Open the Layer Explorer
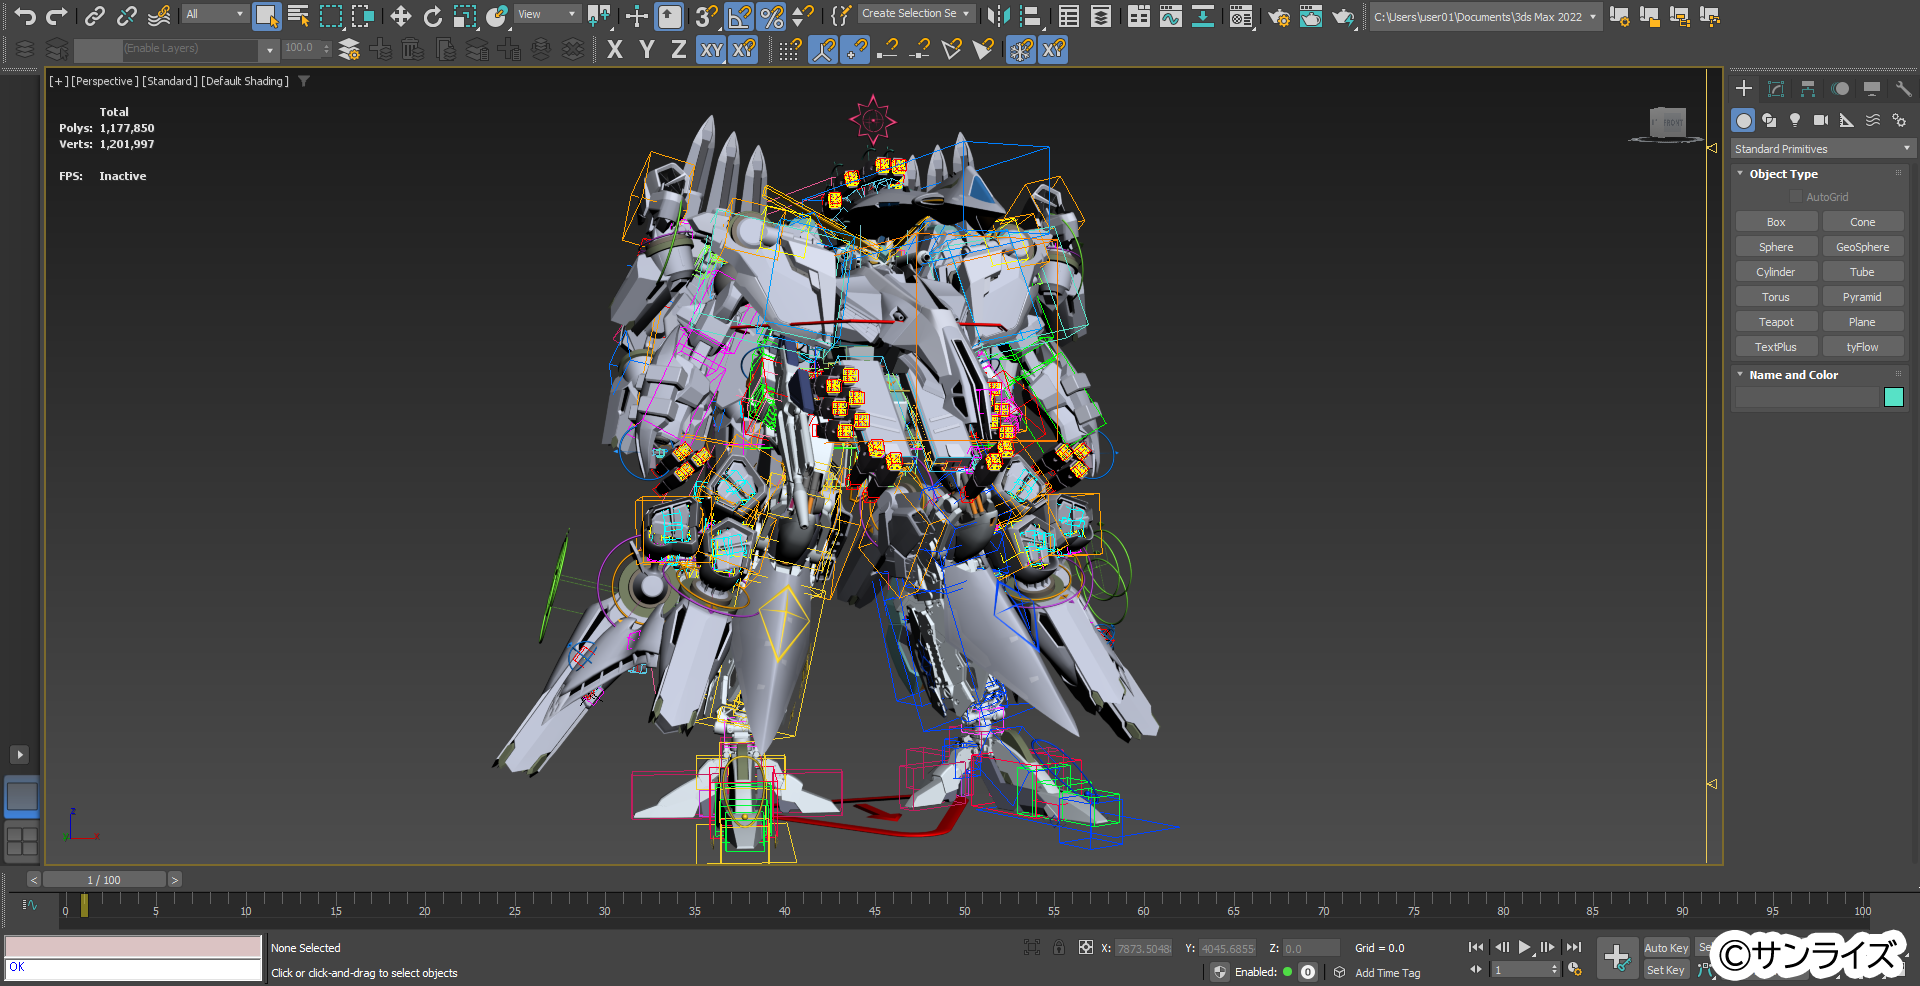Image resolution: width=1920 pixels, height=986 pixels. pos(1101,16)
